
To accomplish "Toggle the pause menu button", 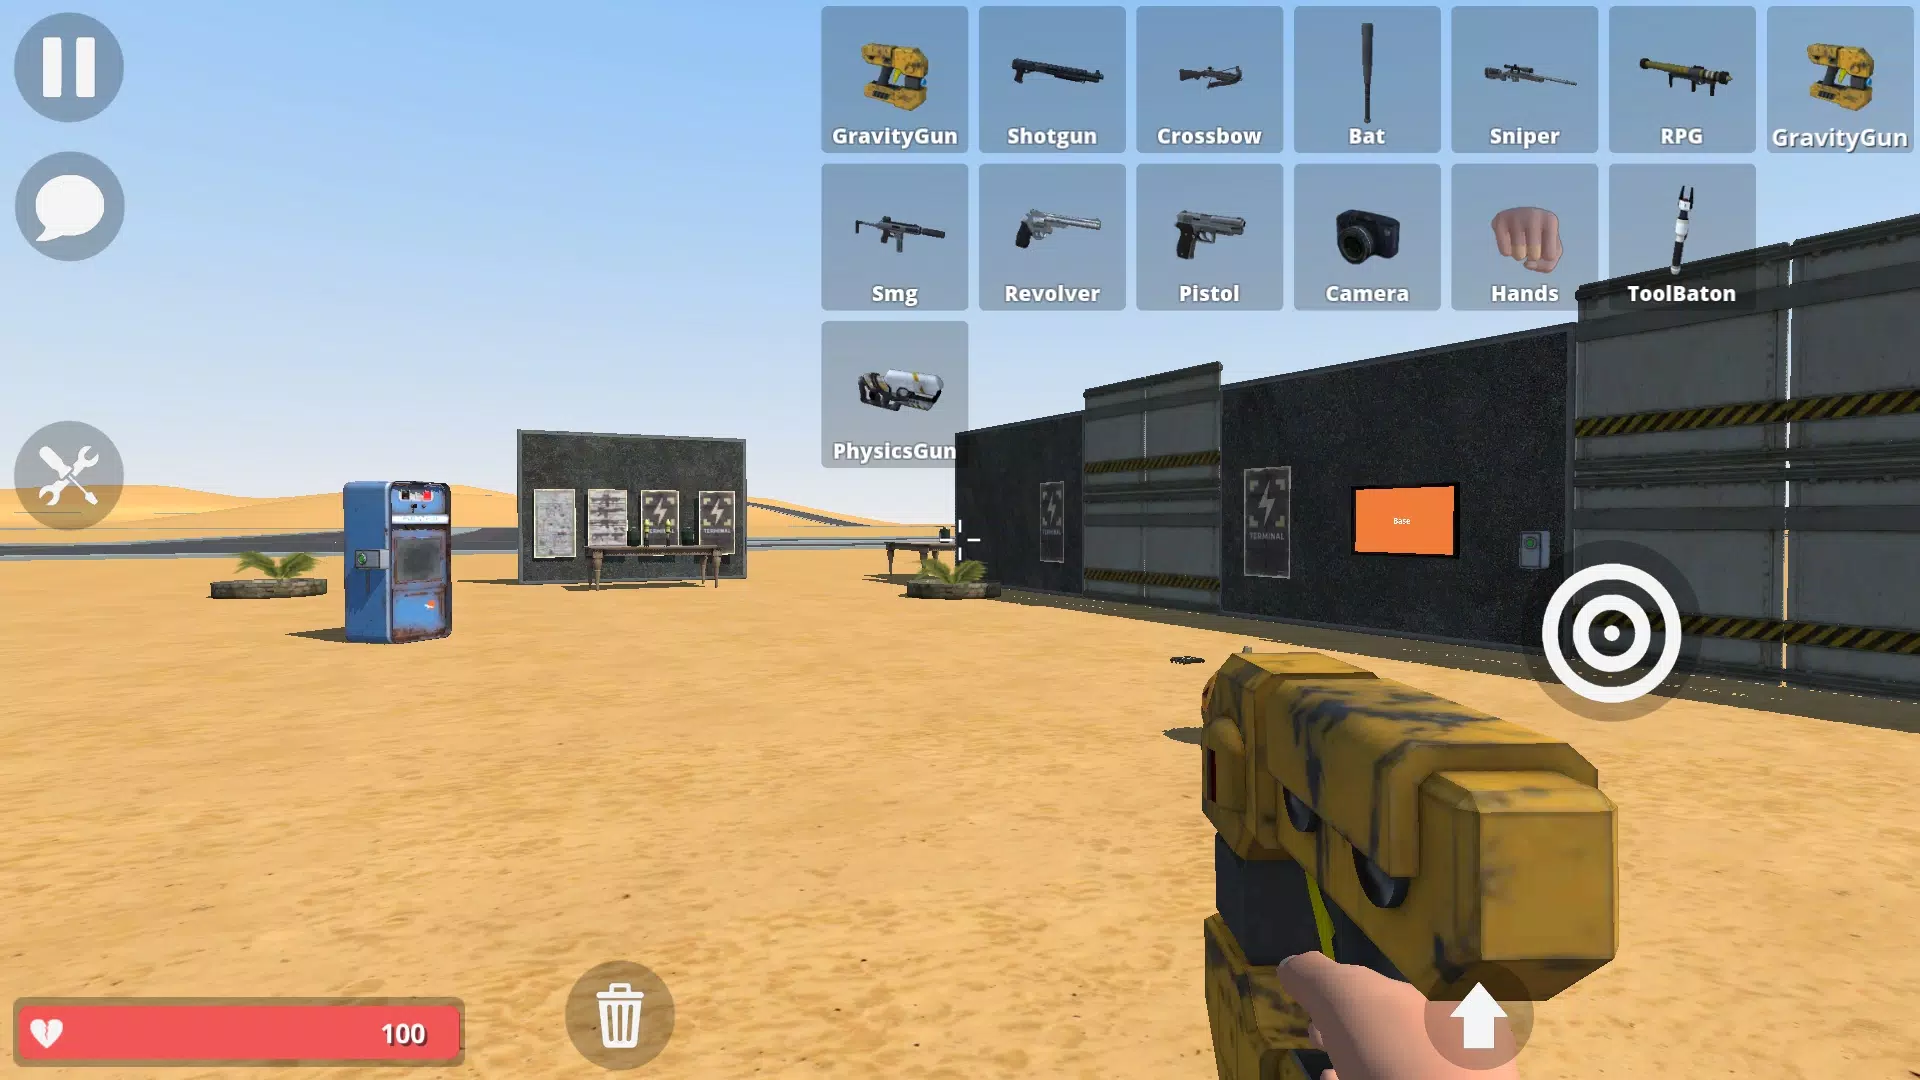I will pyautogui.click(x=69, y=69).
